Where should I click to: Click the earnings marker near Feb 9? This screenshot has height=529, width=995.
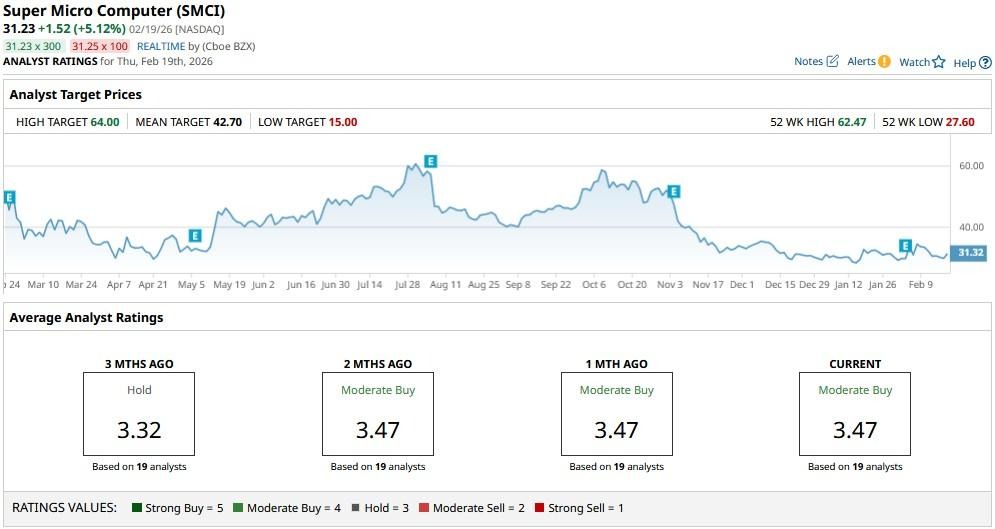[906, 245]
